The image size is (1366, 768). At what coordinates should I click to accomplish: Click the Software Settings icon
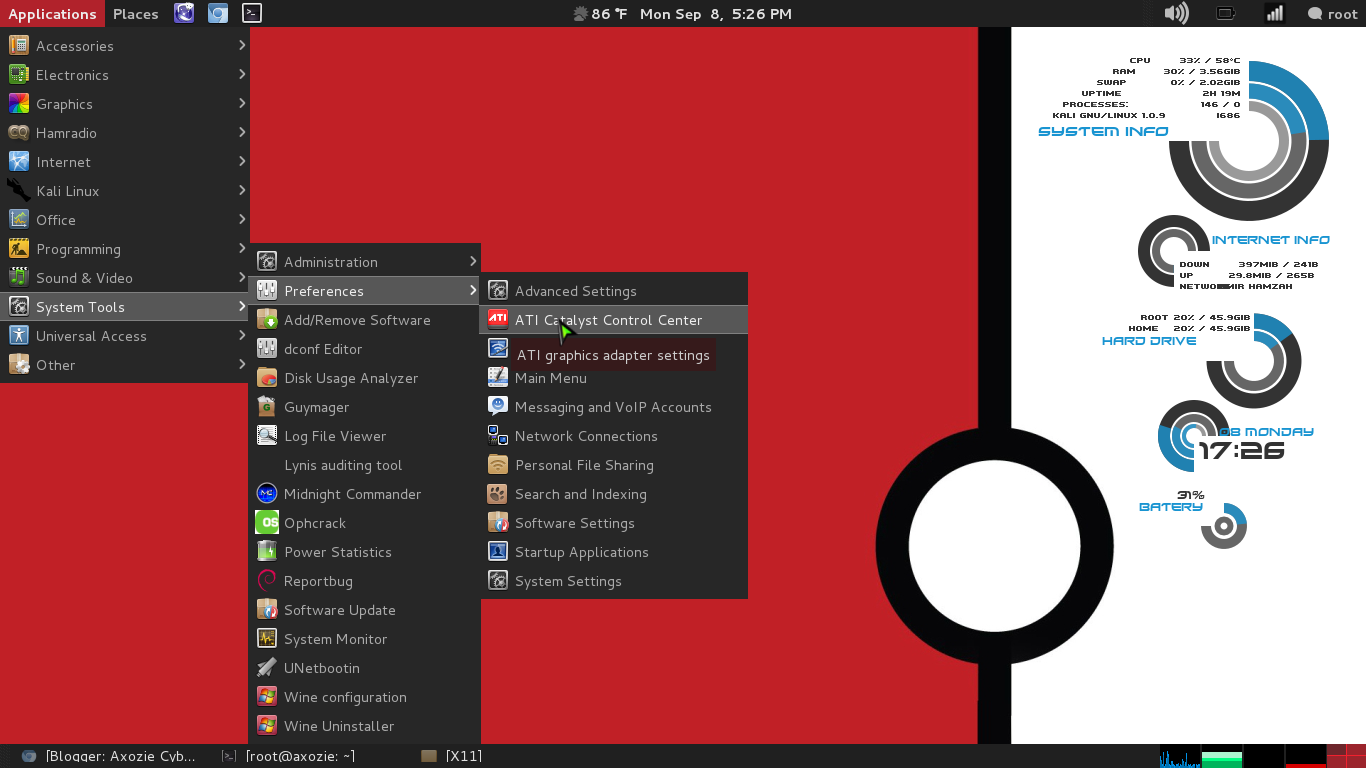point(498,523)
